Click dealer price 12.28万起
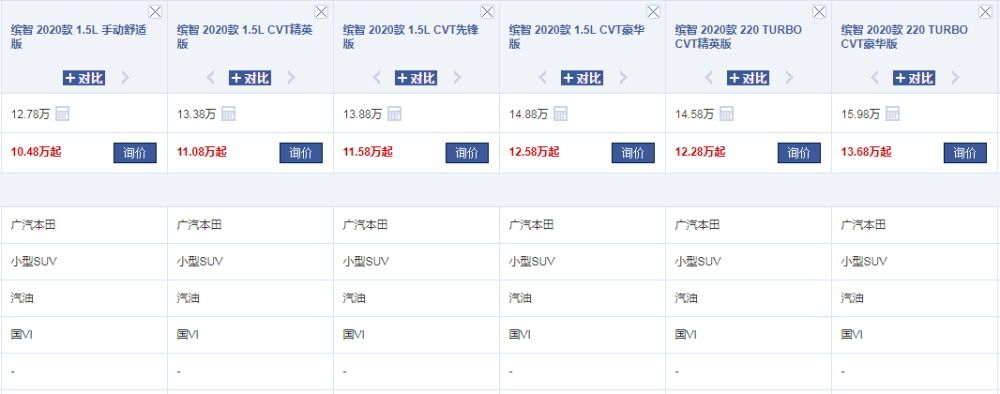Viewport: 1000px width, 394px height. [700, 152]
